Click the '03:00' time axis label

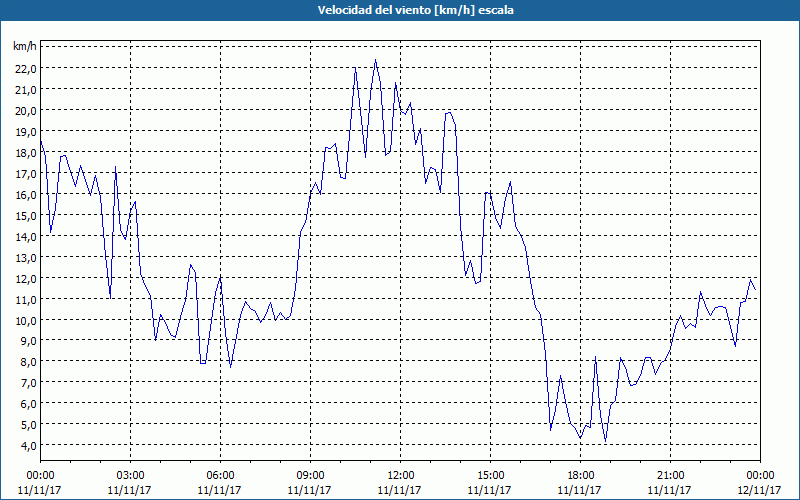pyautogui.click(x=130, y=476)
